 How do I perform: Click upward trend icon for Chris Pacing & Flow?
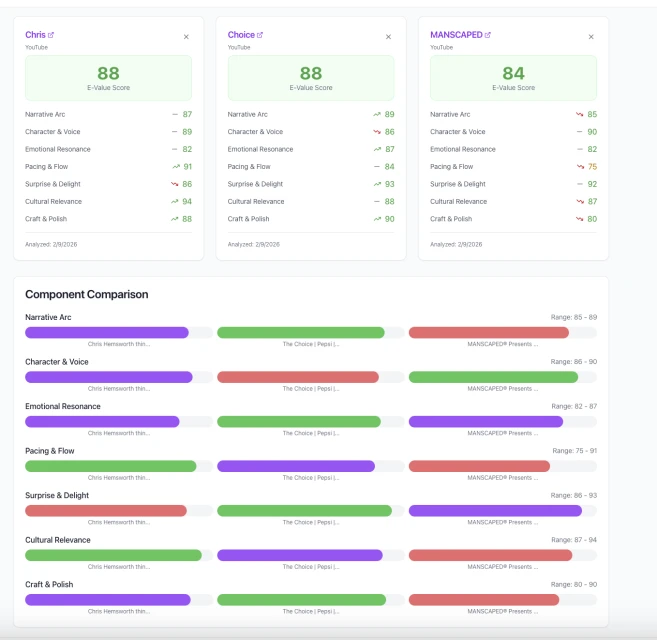175,167
